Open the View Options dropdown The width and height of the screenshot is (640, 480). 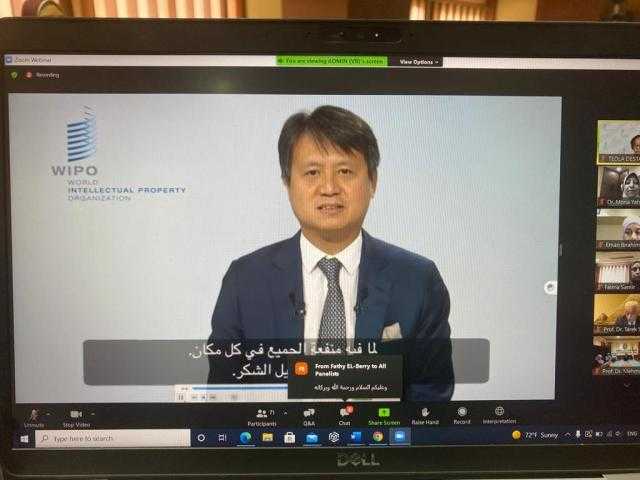(x=418, y=62)
